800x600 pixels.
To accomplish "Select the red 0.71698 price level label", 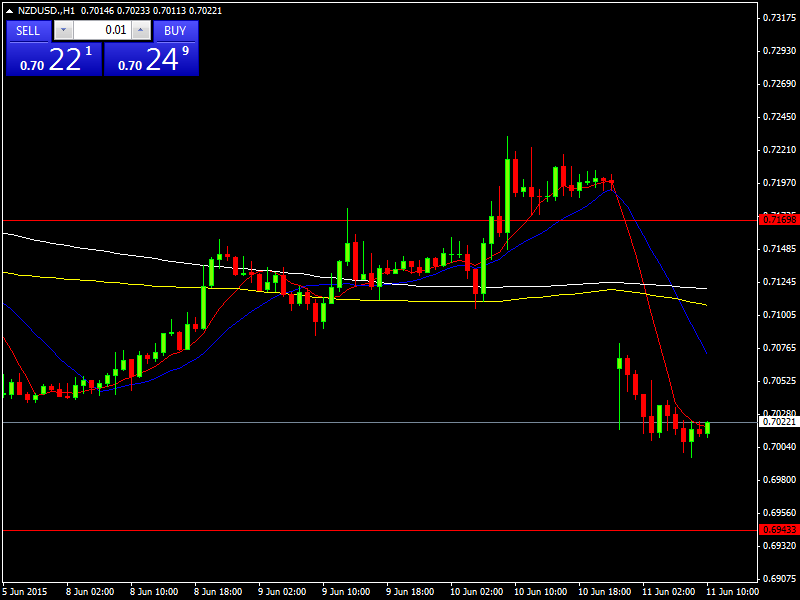I will coord(778,220).
